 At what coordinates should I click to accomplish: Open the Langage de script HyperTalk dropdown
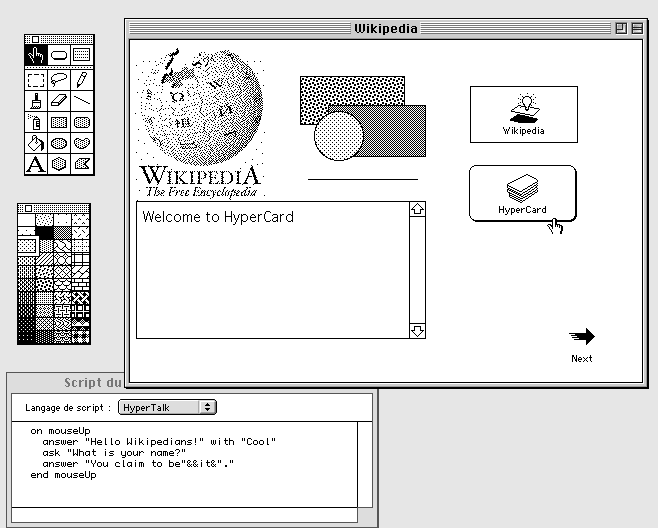[167, 408]
